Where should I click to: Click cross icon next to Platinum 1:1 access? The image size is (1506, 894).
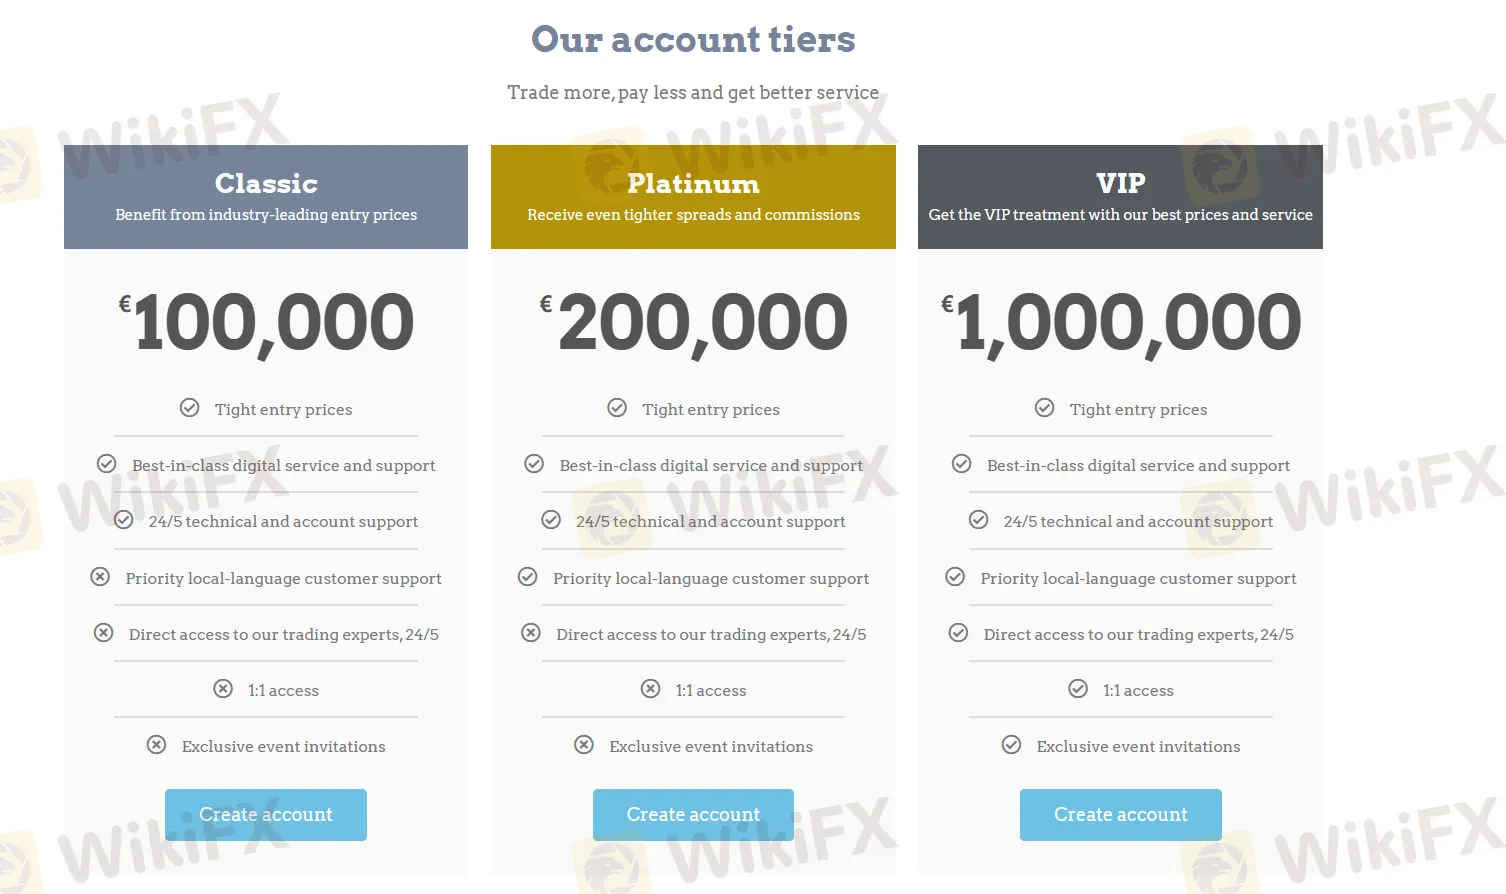click(x=650, y=689)
